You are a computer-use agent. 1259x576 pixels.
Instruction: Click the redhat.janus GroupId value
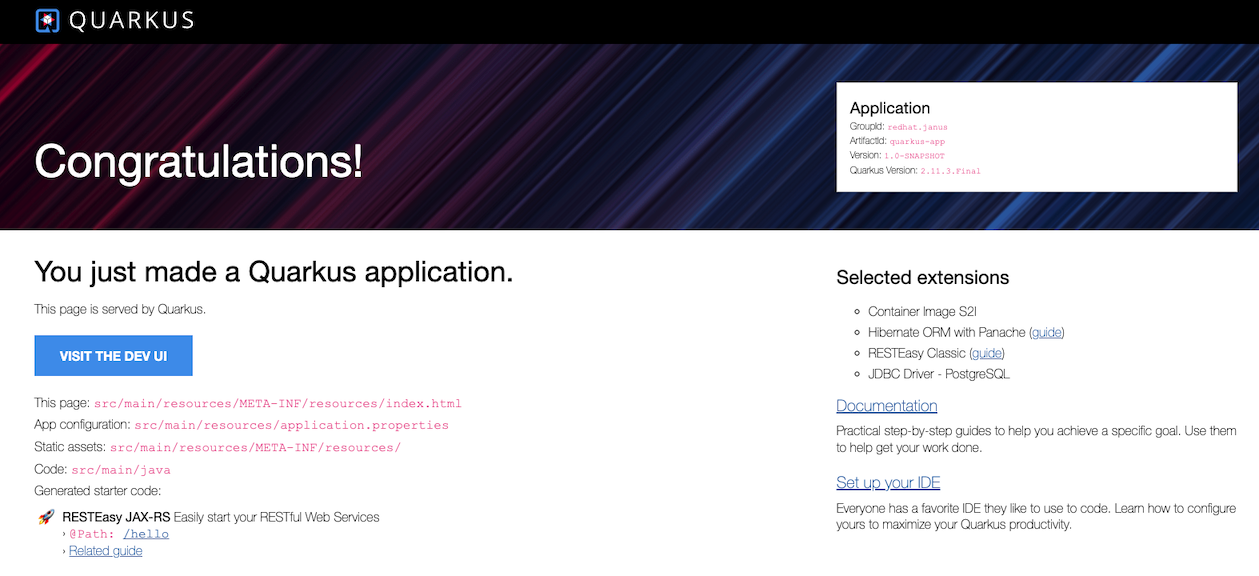point(917,127)
